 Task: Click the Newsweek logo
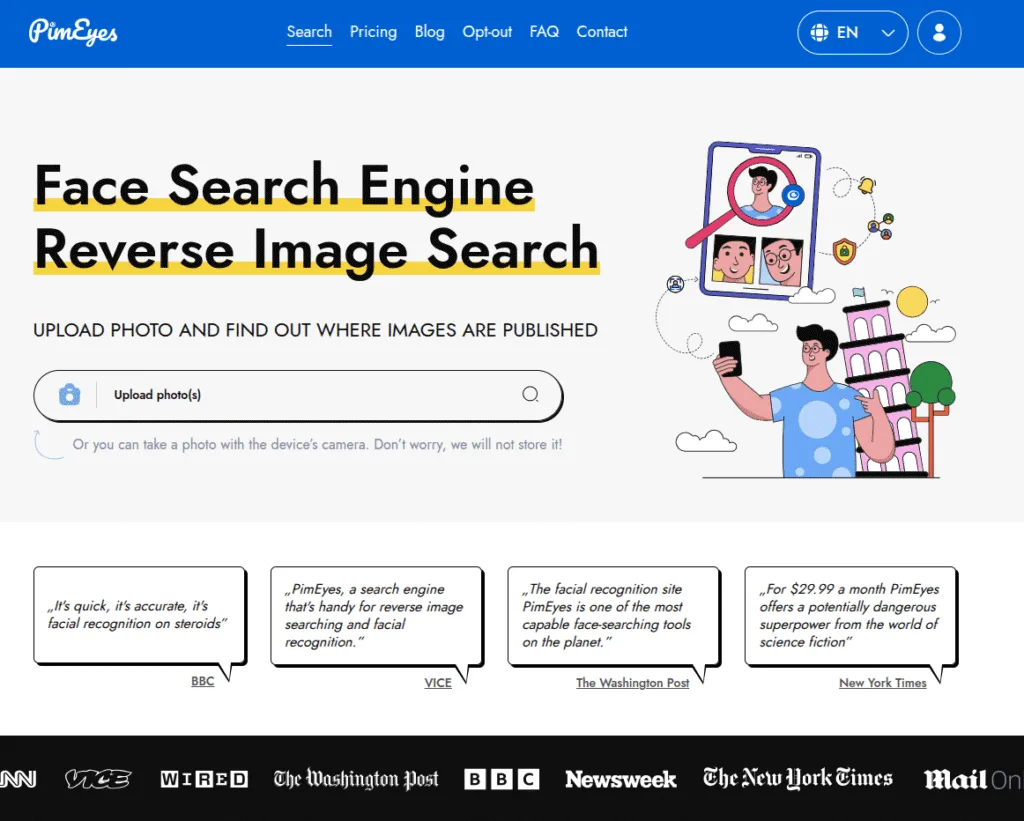point(620,779)
